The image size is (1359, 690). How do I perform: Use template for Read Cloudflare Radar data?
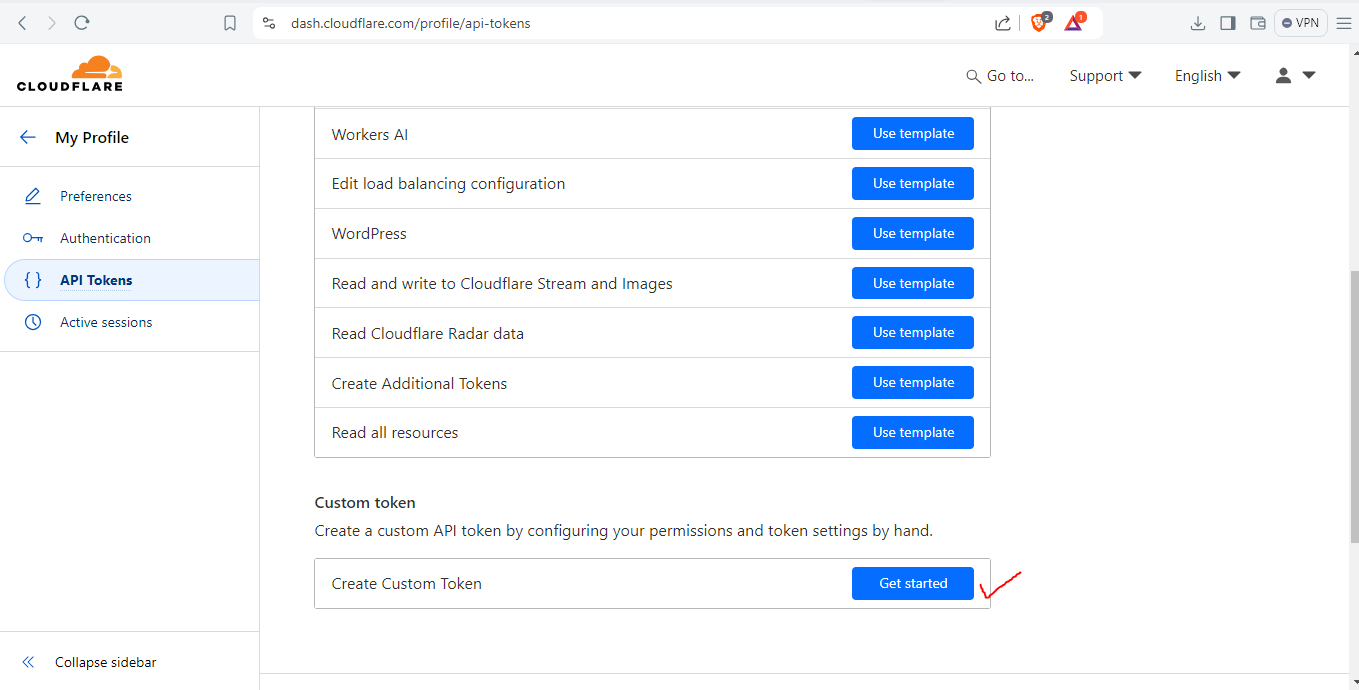pos(913,333)
